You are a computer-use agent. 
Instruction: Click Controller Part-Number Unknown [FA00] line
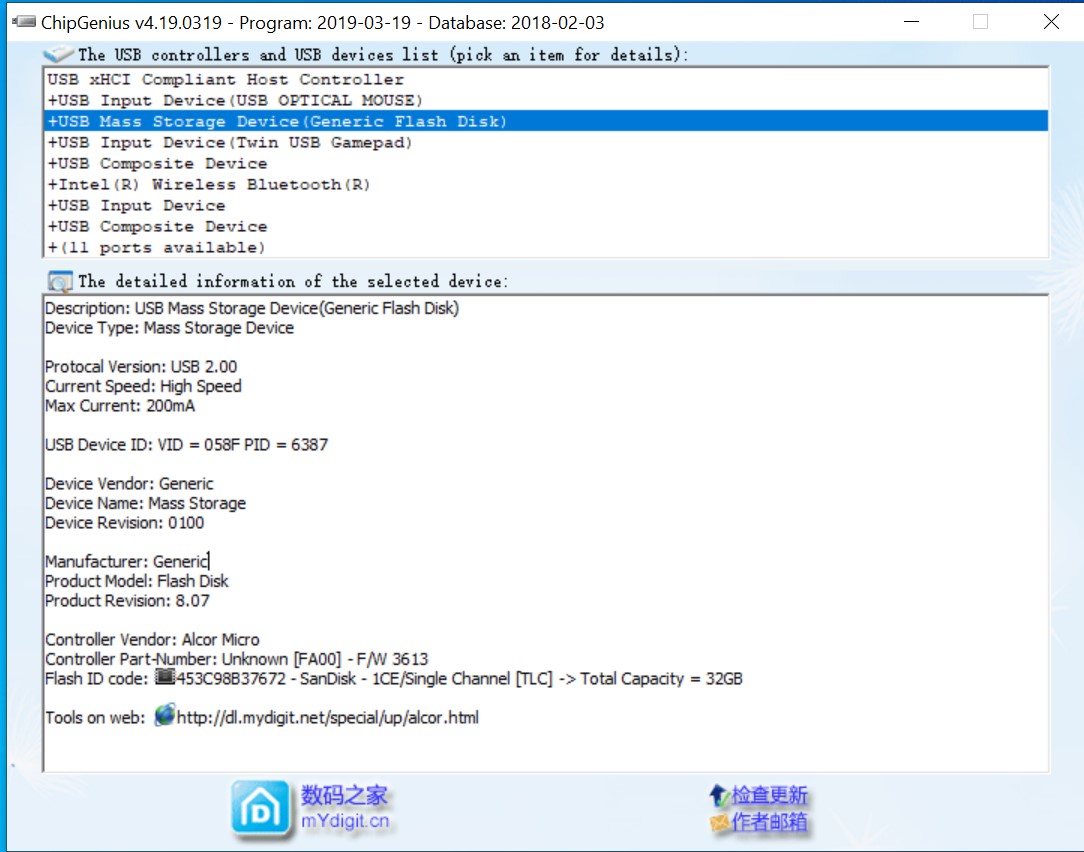coord(236,658)
